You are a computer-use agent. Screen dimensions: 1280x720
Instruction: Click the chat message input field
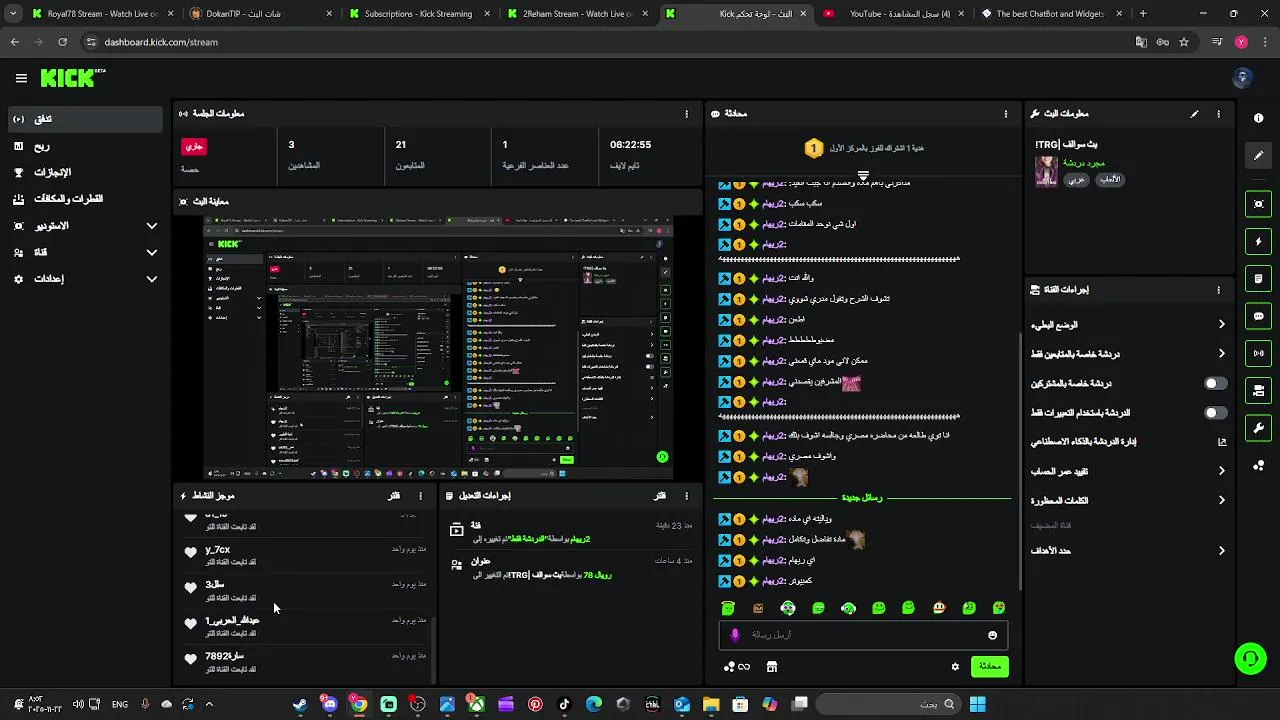[863, 635]
